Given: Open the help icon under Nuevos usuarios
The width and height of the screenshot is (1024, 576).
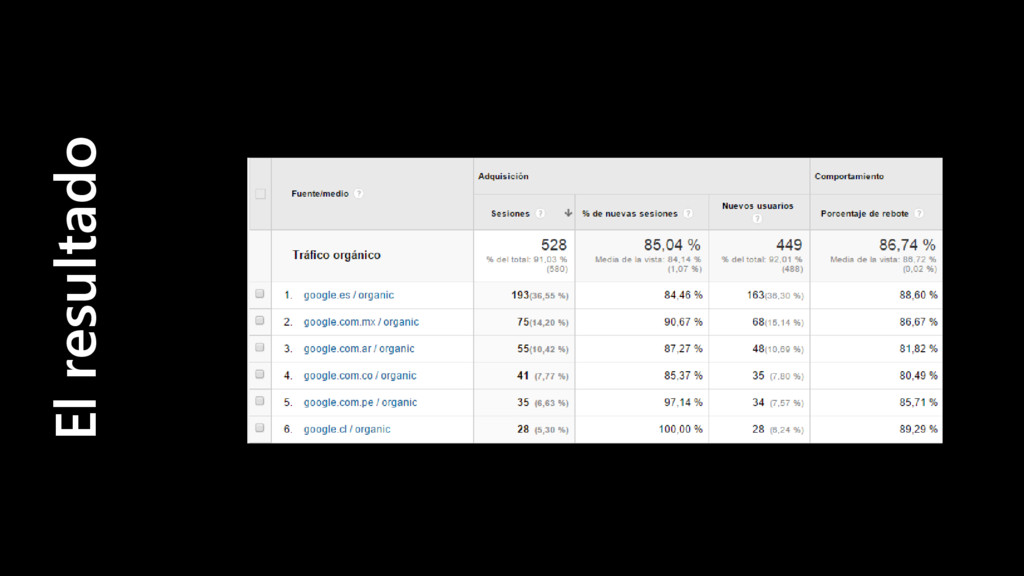Looking at the screenshot, I should [x=757, y=219].
